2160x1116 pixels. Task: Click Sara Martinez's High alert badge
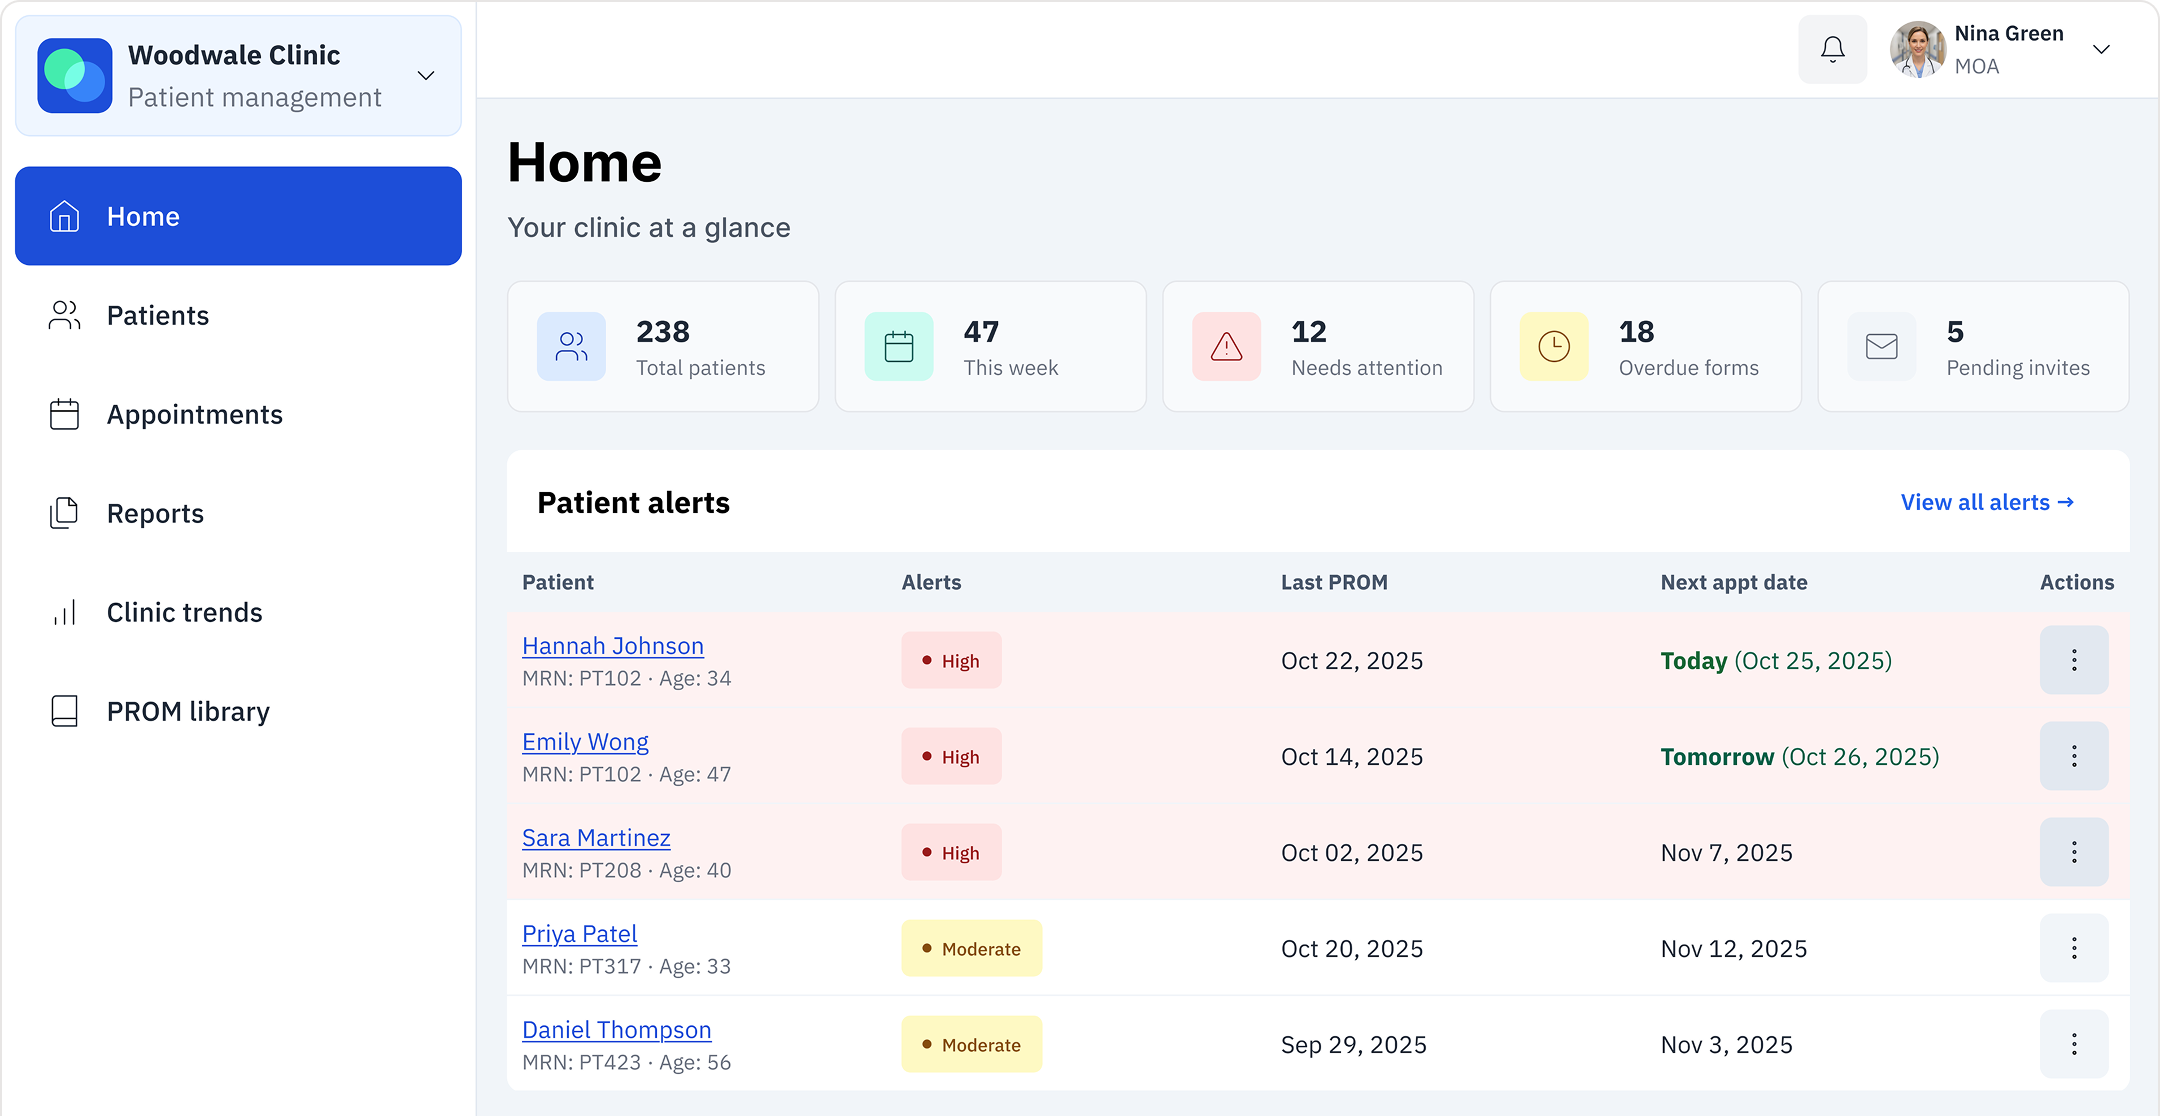pyautogui.click(x=950, y=852)
